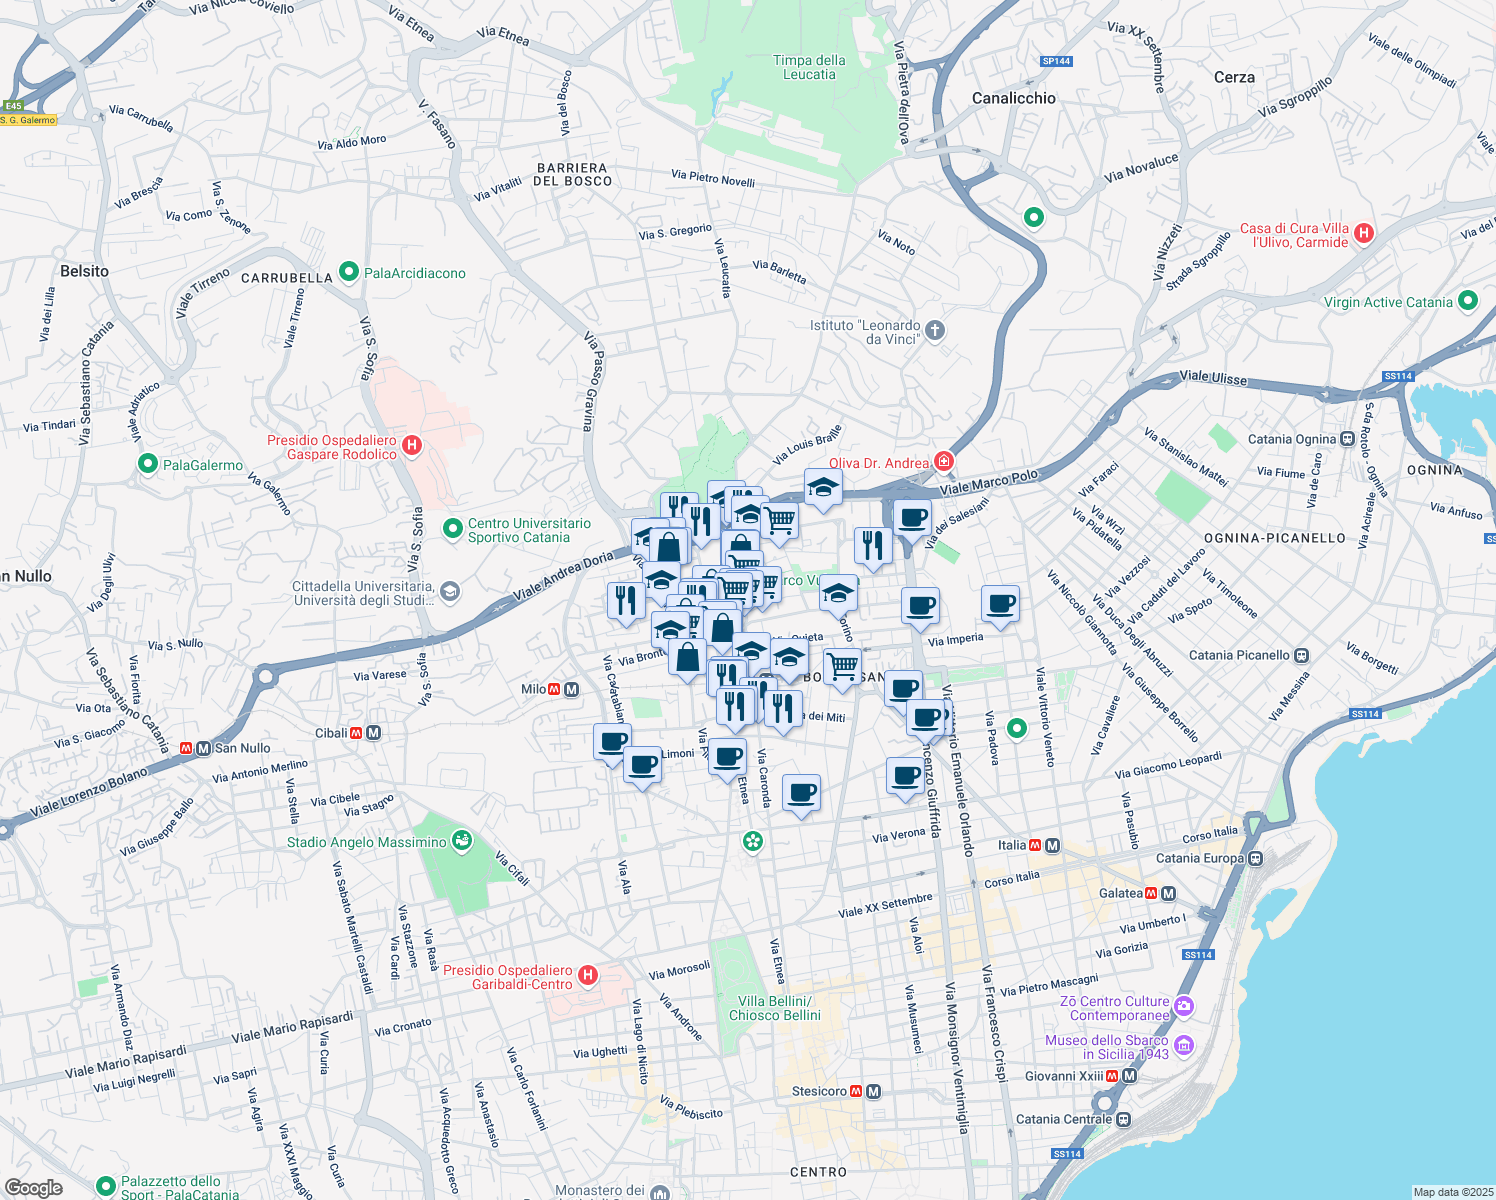Click the Stadio Angelo Massimino stadium marker
1496x1200 pixels.
(461, 840)
